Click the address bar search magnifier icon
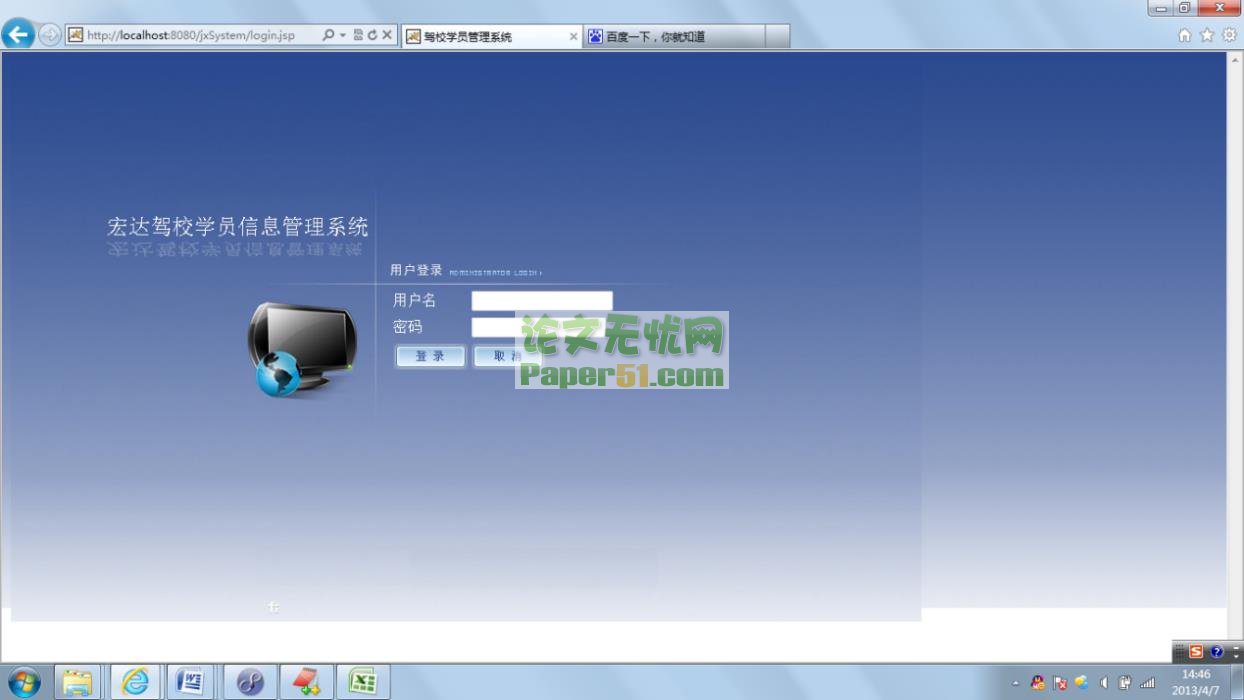The height and width of the screenshot is (700, 1244). coord(328,35)
